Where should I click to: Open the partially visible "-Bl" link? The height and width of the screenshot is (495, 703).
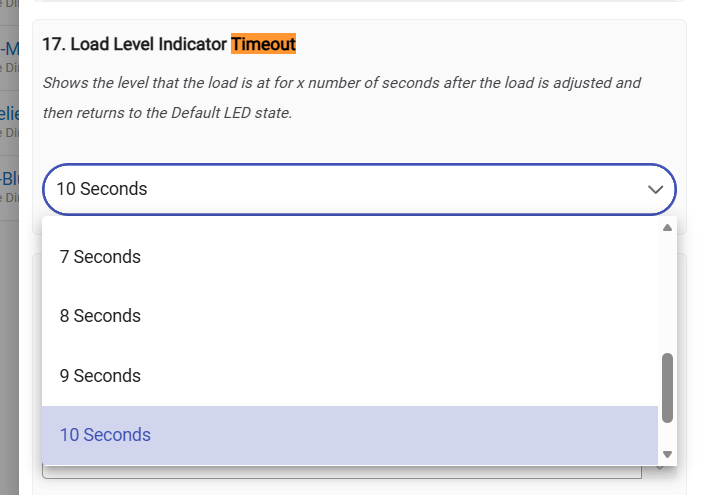tap(10, 179)
